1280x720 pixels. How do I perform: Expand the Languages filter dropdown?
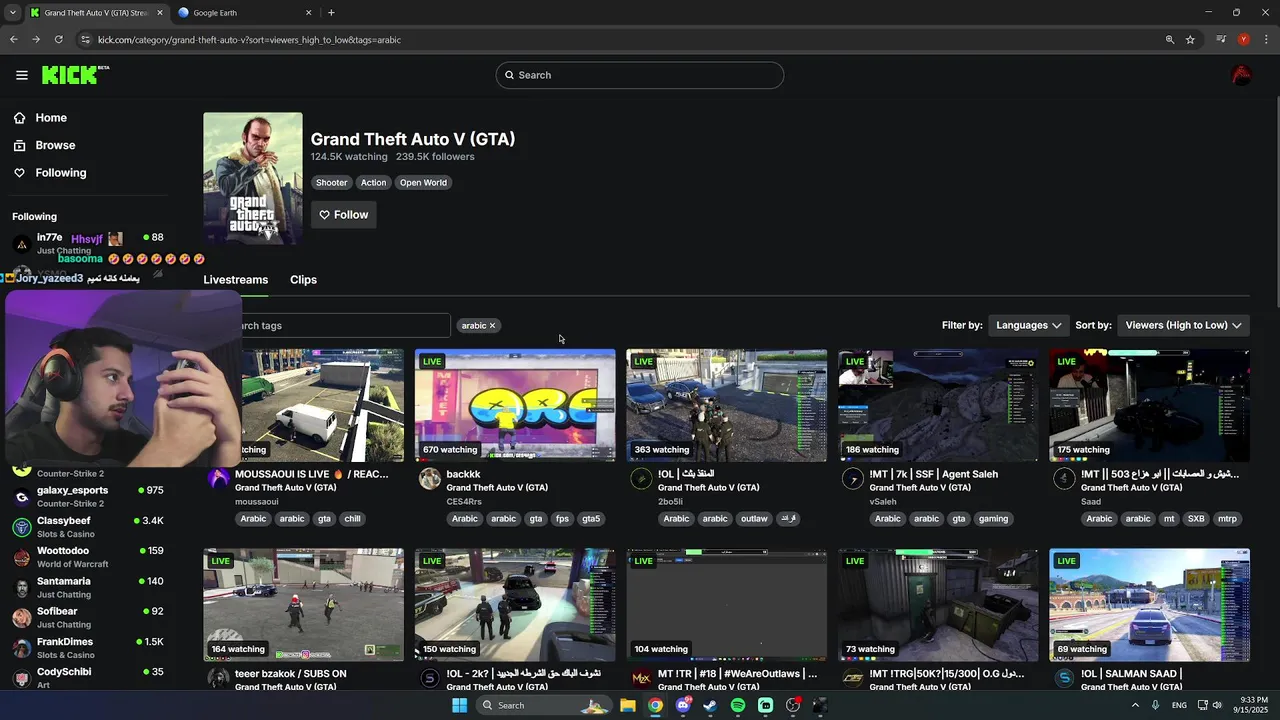click(x=1028, y=325)
